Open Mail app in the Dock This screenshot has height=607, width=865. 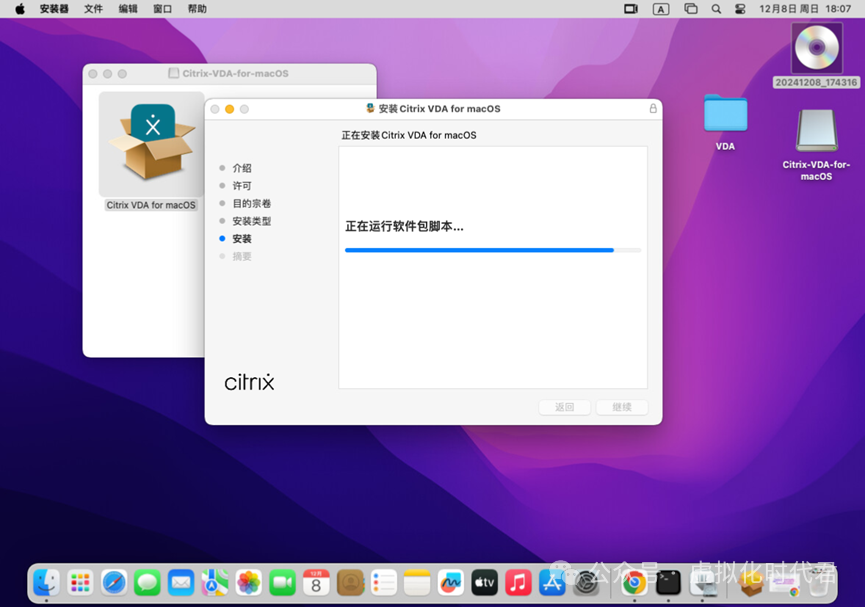click(x=181, y=583)
